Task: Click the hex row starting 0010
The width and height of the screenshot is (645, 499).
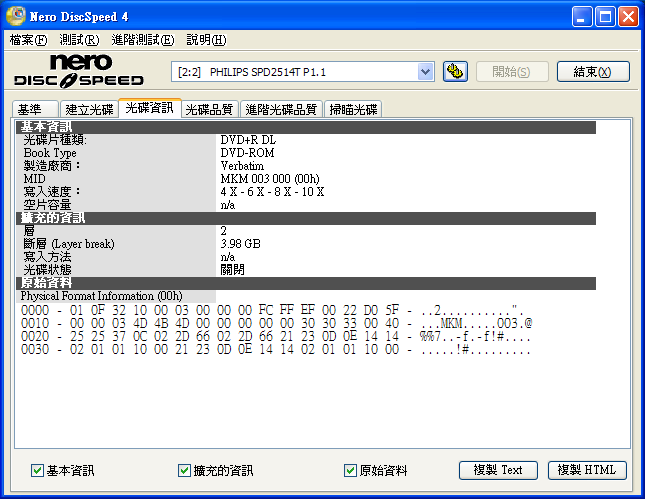Action: (x=276, y=323)
